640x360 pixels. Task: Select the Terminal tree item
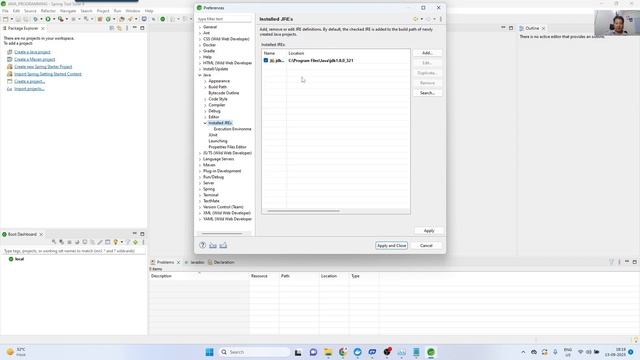[211, 195]
